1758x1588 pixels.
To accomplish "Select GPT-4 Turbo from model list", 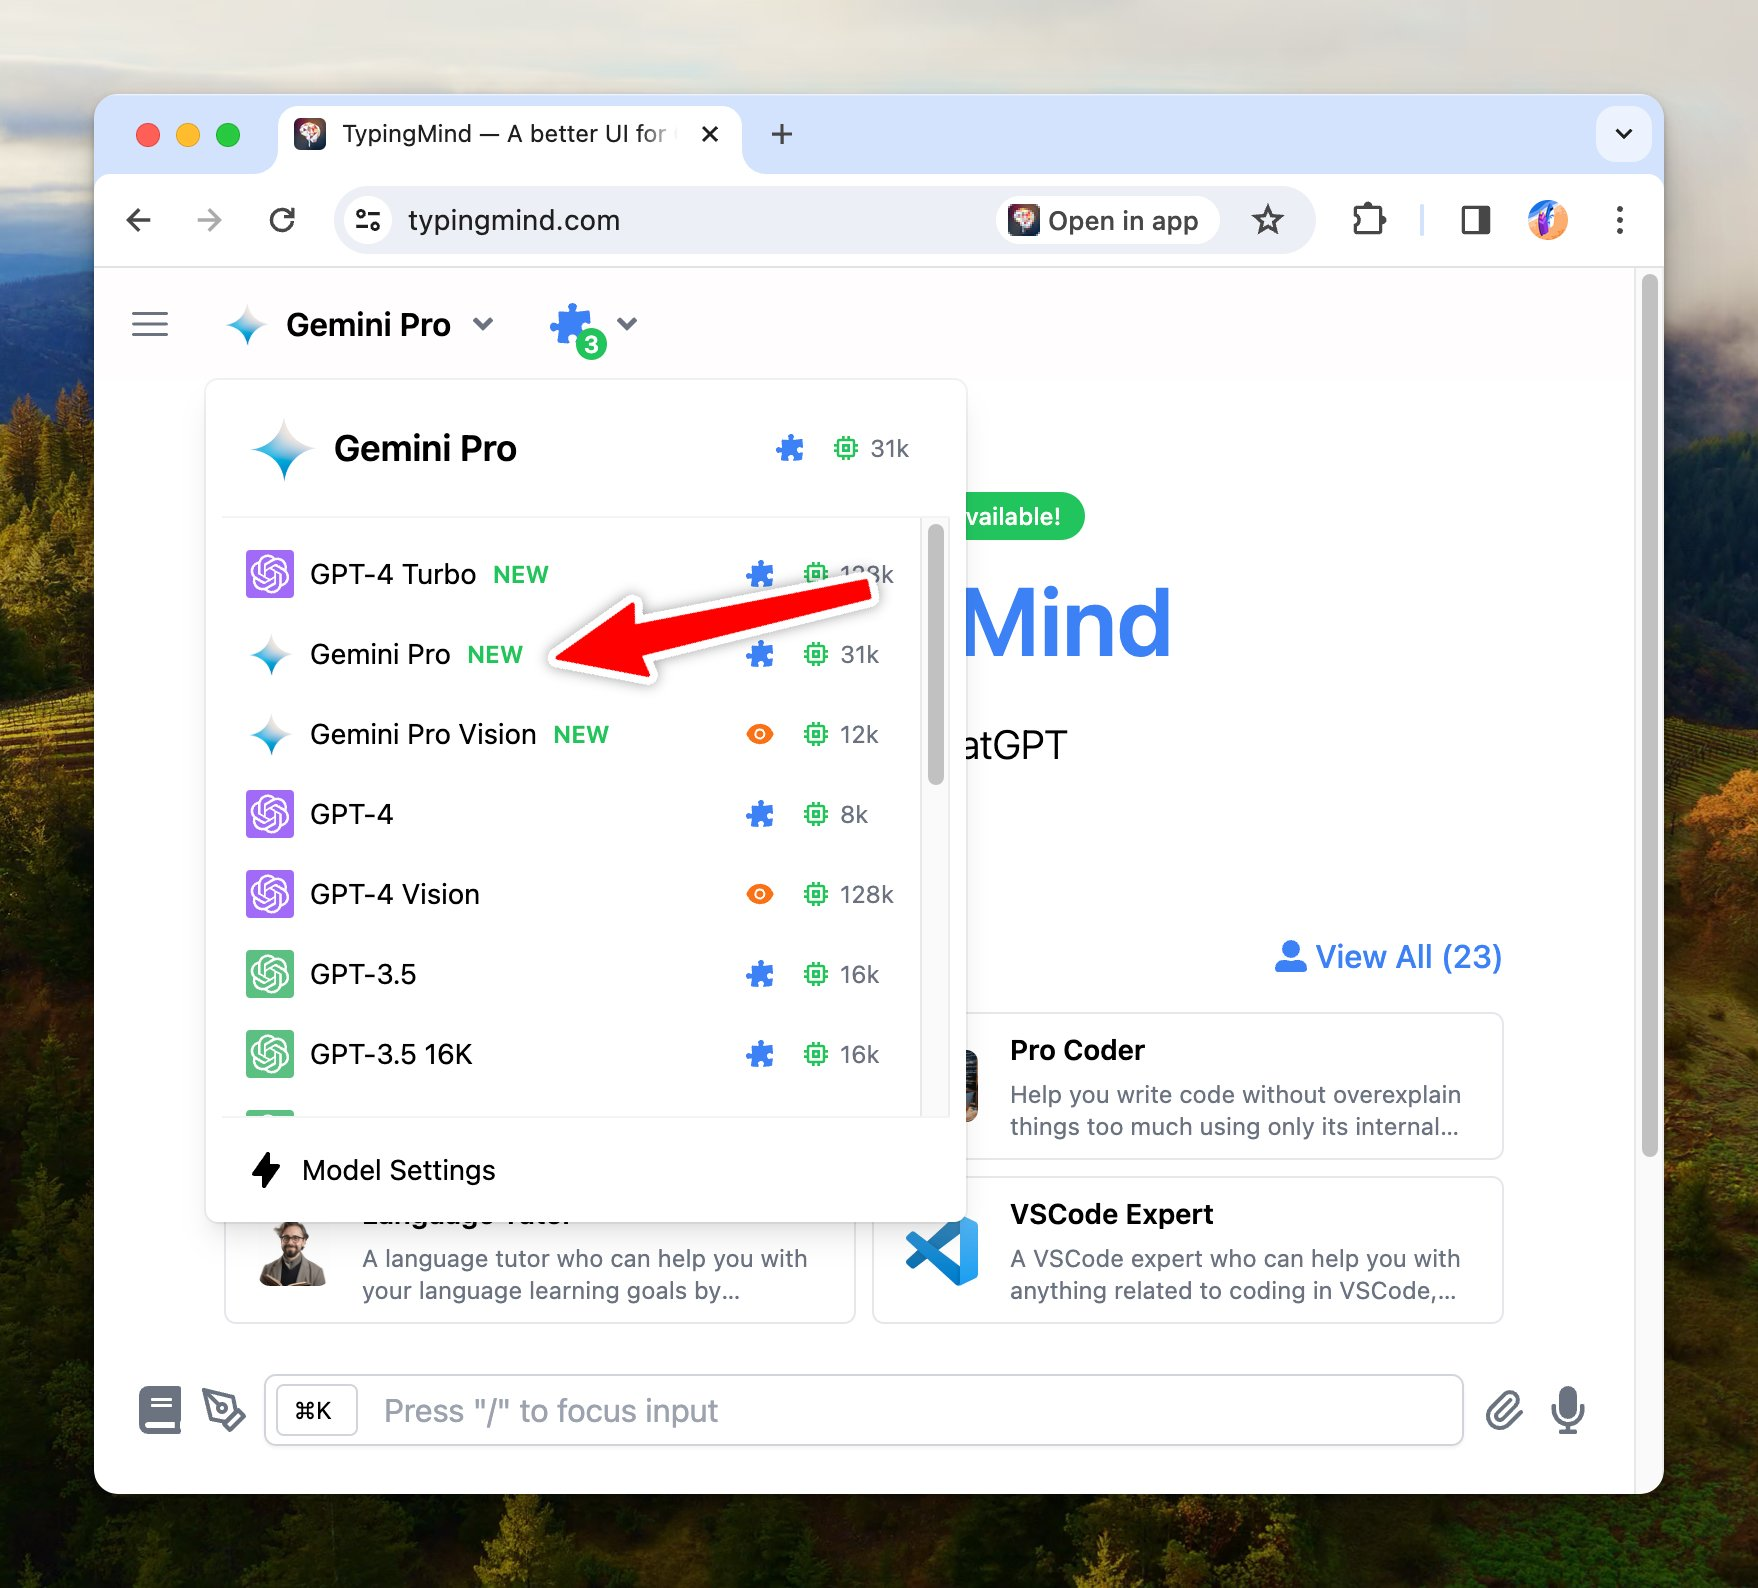I will coord(571,574).
